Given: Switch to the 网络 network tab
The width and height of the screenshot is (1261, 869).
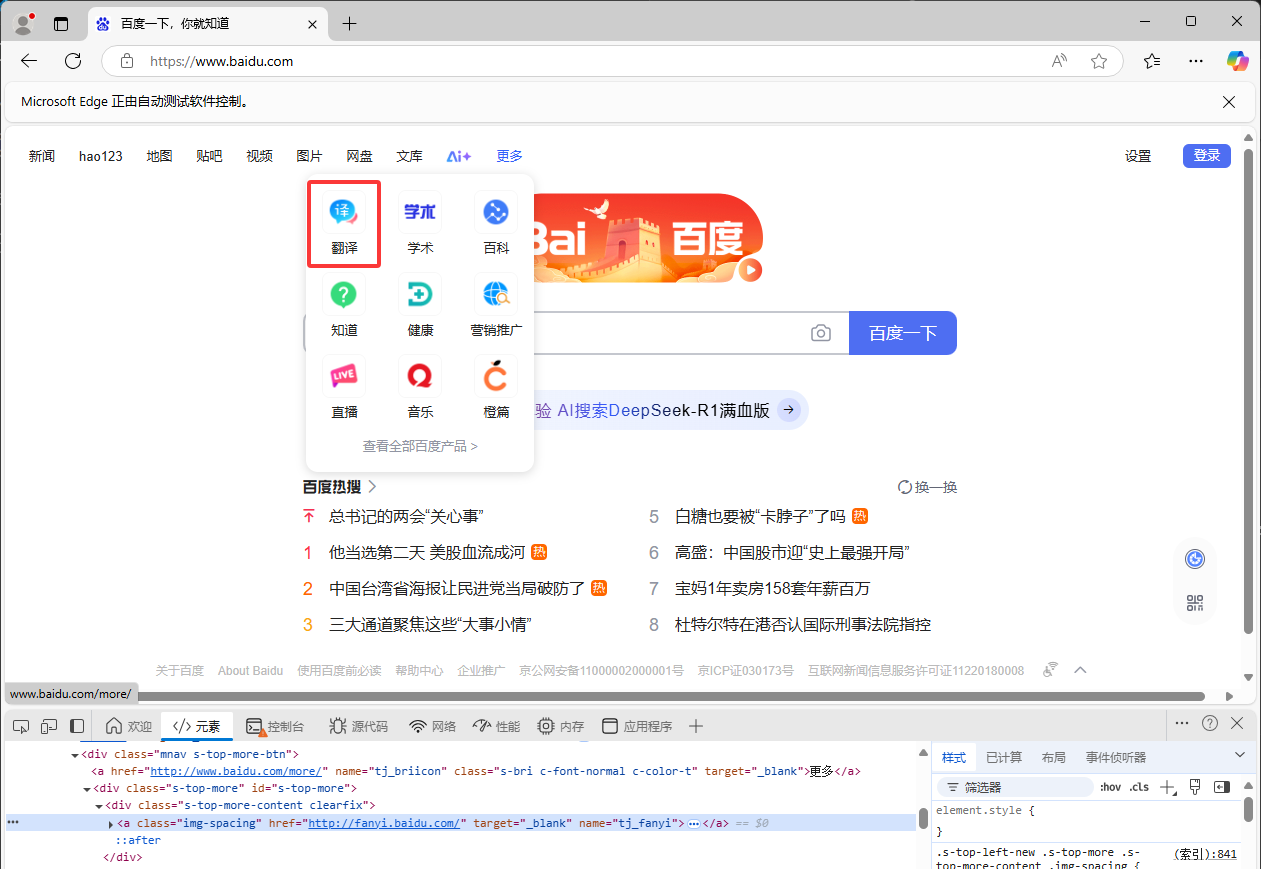Looking at the screenshot, I should pyautogui.click(x=433, y=726).
